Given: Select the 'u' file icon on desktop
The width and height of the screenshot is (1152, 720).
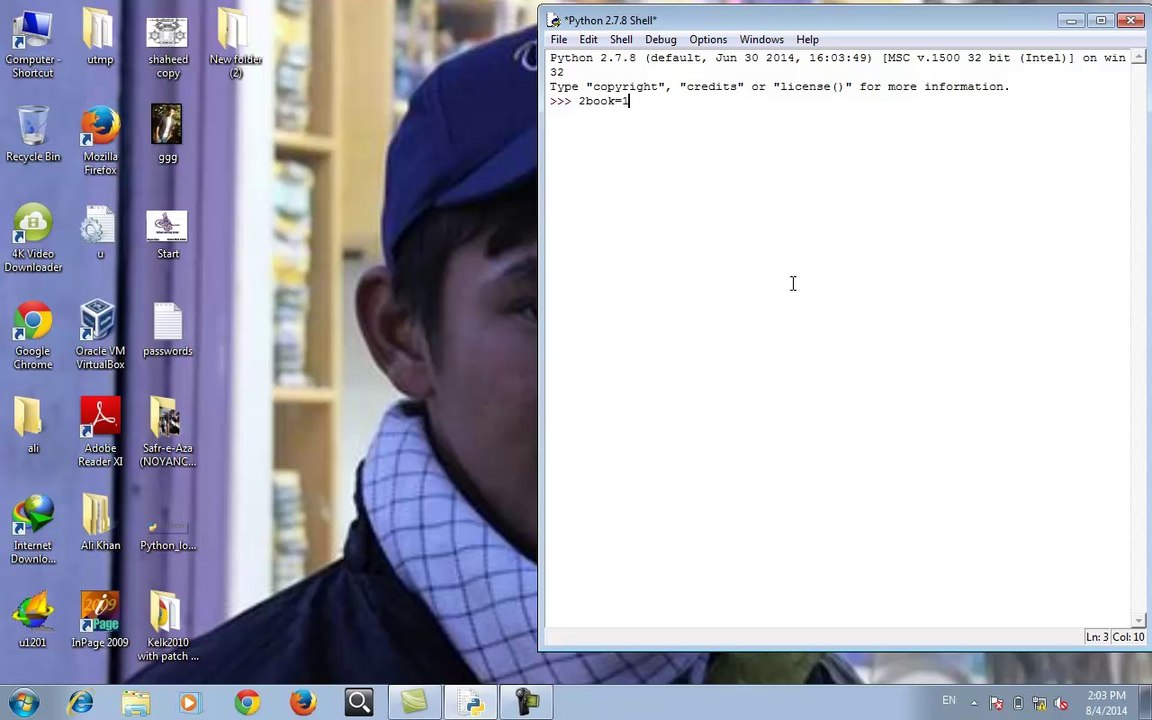Looking at the screenshot, I should pyautogui.click(x=99, y=231).
